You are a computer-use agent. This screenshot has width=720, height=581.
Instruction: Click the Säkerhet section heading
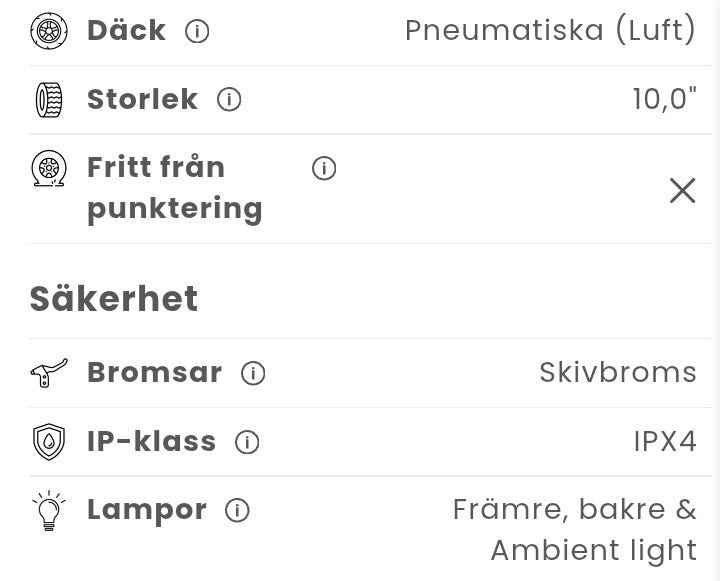coord(114,299)
